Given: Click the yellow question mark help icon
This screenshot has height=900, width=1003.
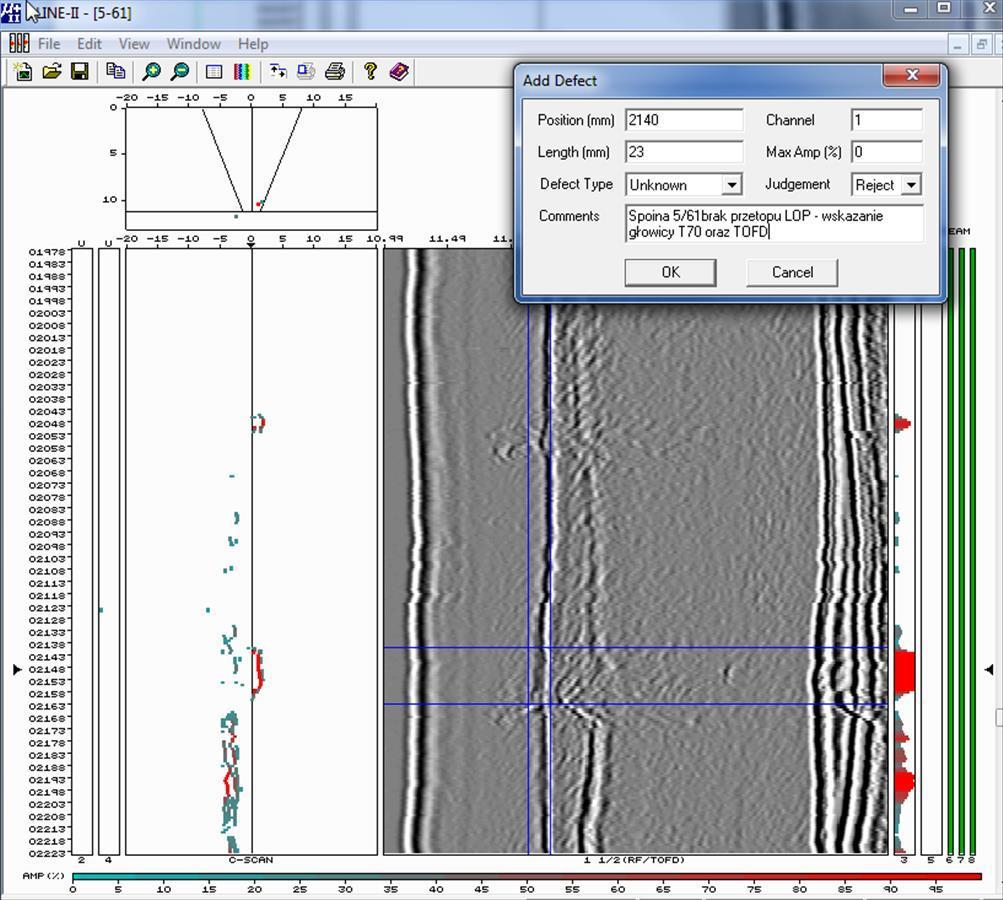Looking at the screenshot, I should (x=370, y=72).
